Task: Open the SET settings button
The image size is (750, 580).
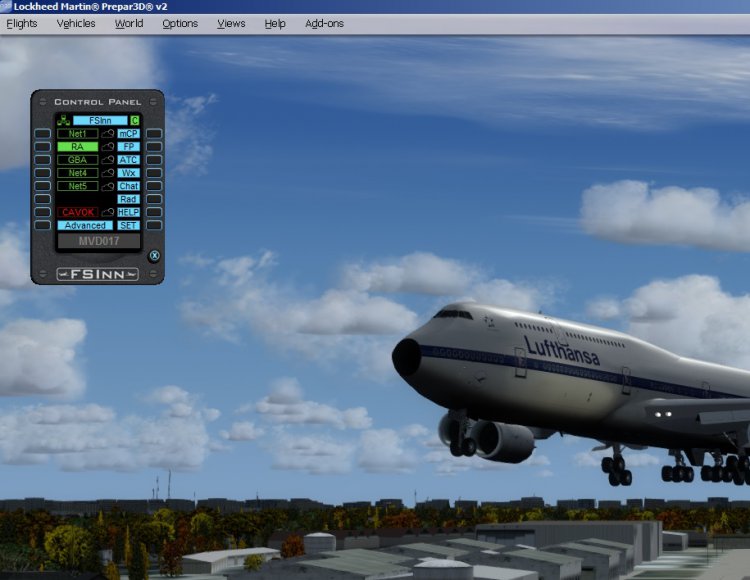Action: 128,225
